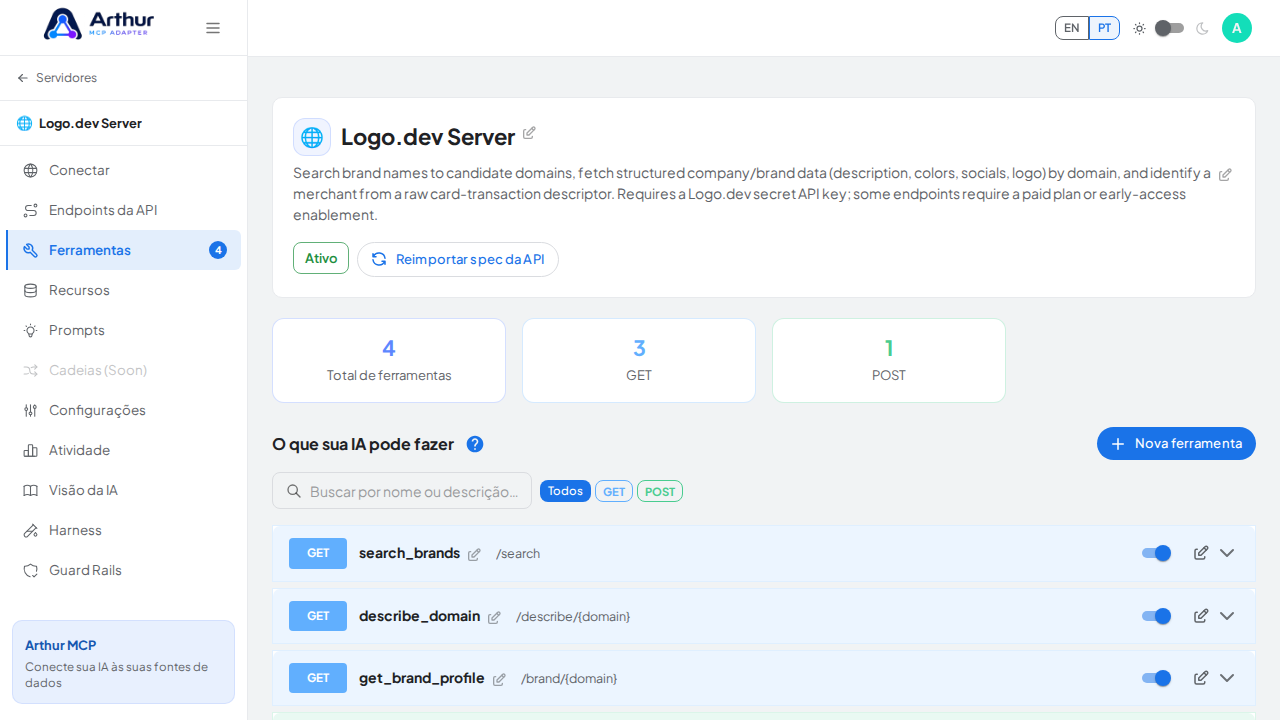Click the Configurações sliders icon in sidebar

click(31, 410)
